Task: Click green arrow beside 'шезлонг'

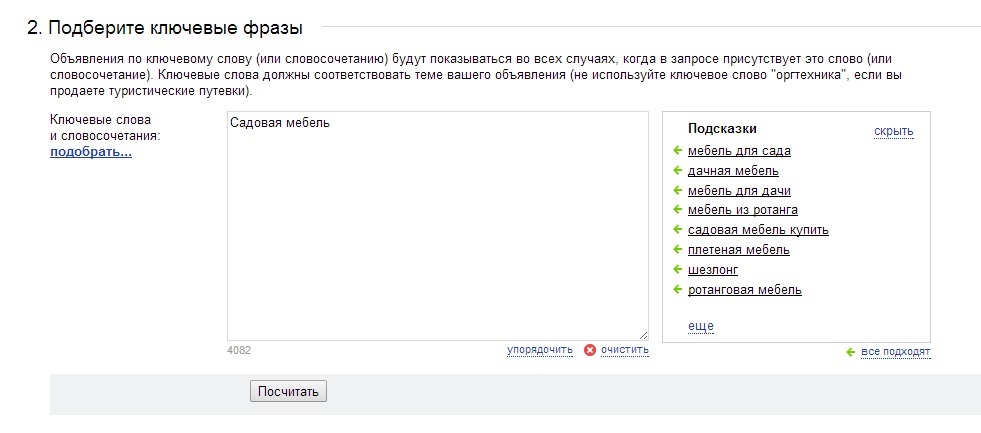Action: [x=677, y=270]
